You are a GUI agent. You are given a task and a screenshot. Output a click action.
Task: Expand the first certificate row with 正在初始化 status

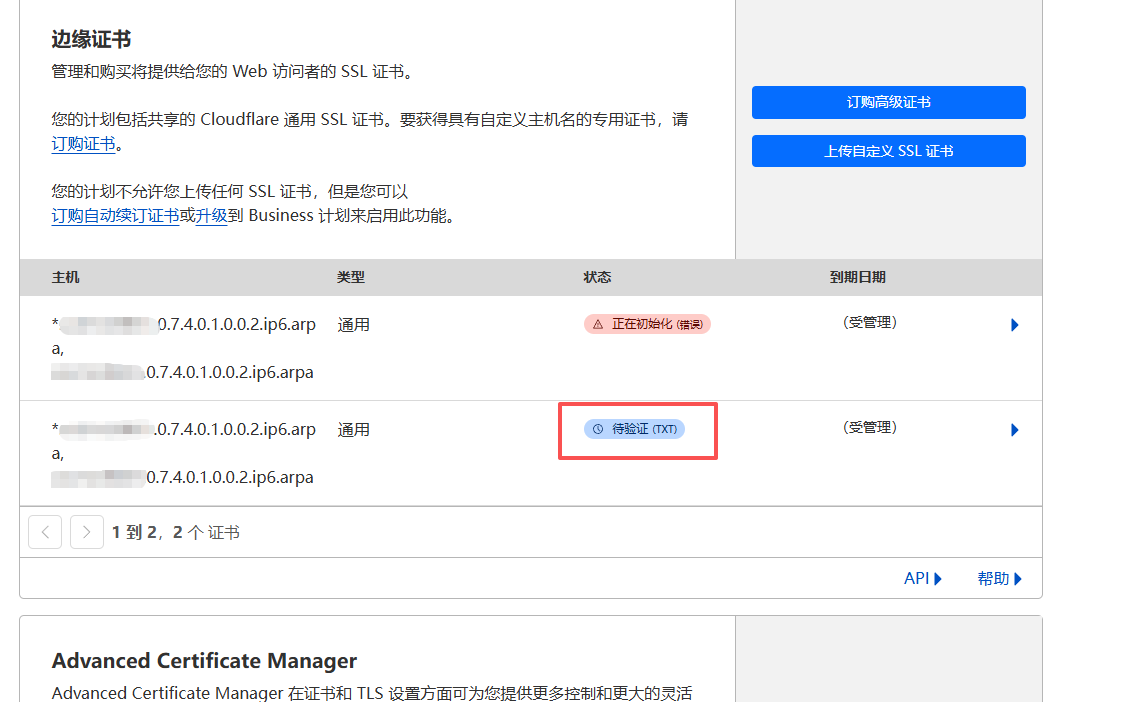click(1014, 325)
